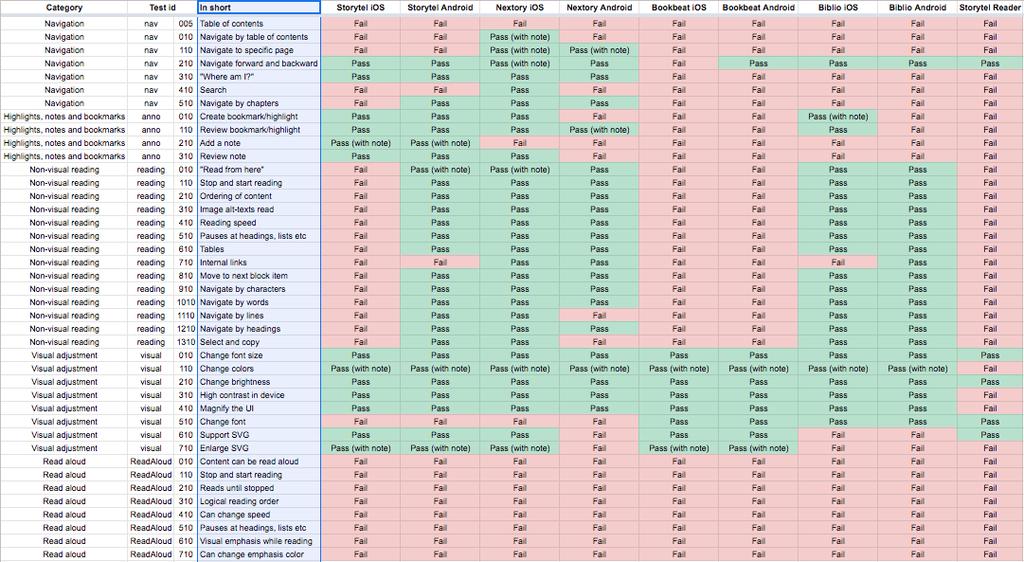Select the 'Enlarge SVG' cell
This screenshot has height=562, width=1024.
coord(259,448)
